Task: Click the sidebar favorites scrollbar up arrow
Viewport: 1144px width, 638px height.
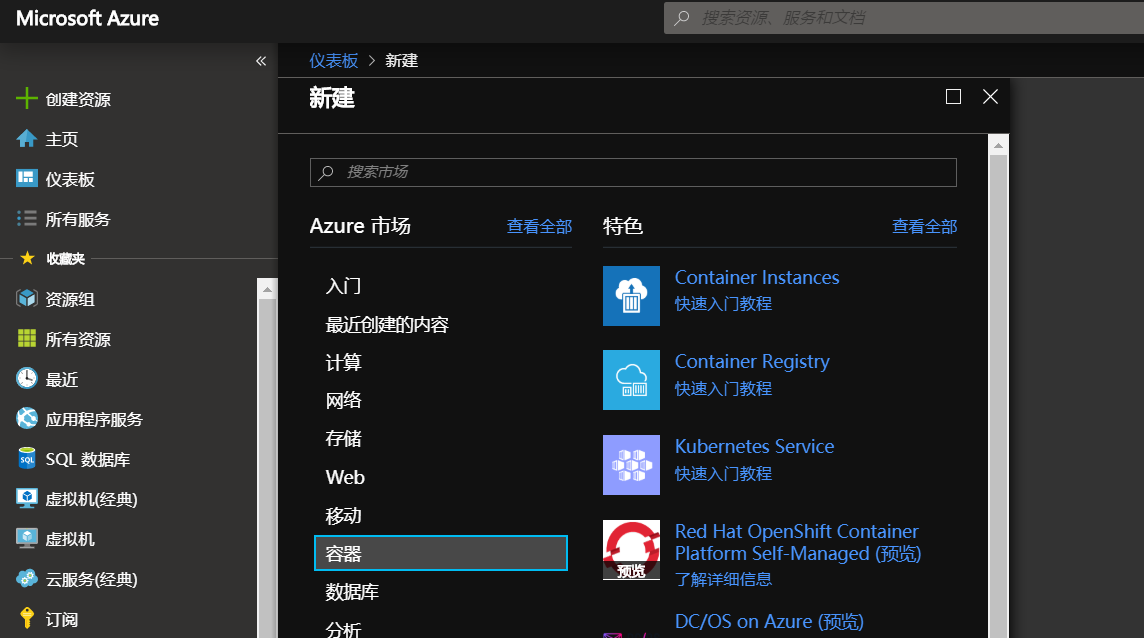Action: [x=267, y=290]
